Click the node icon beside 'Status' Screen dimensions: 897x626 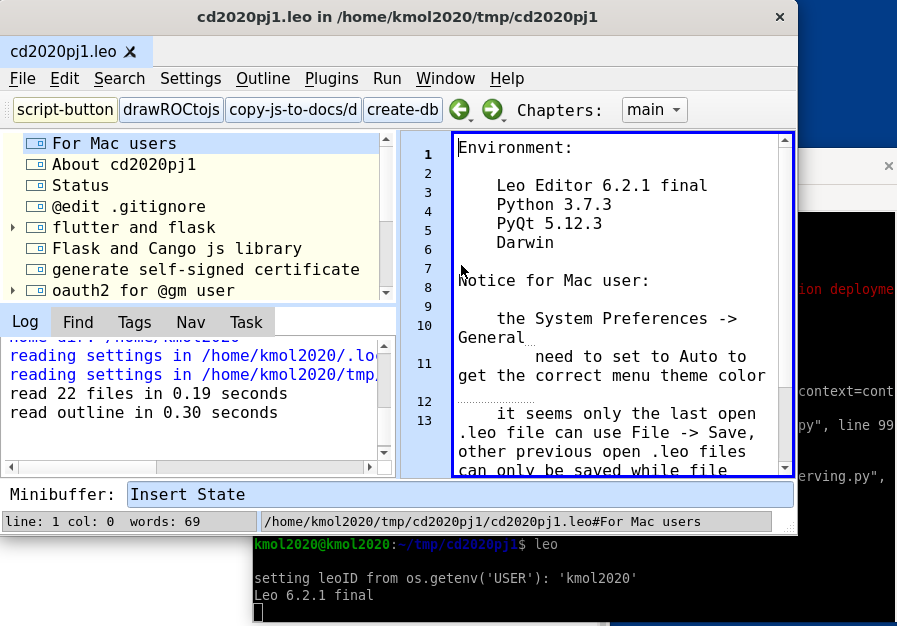pyautogui.click(x=36, y=186)
